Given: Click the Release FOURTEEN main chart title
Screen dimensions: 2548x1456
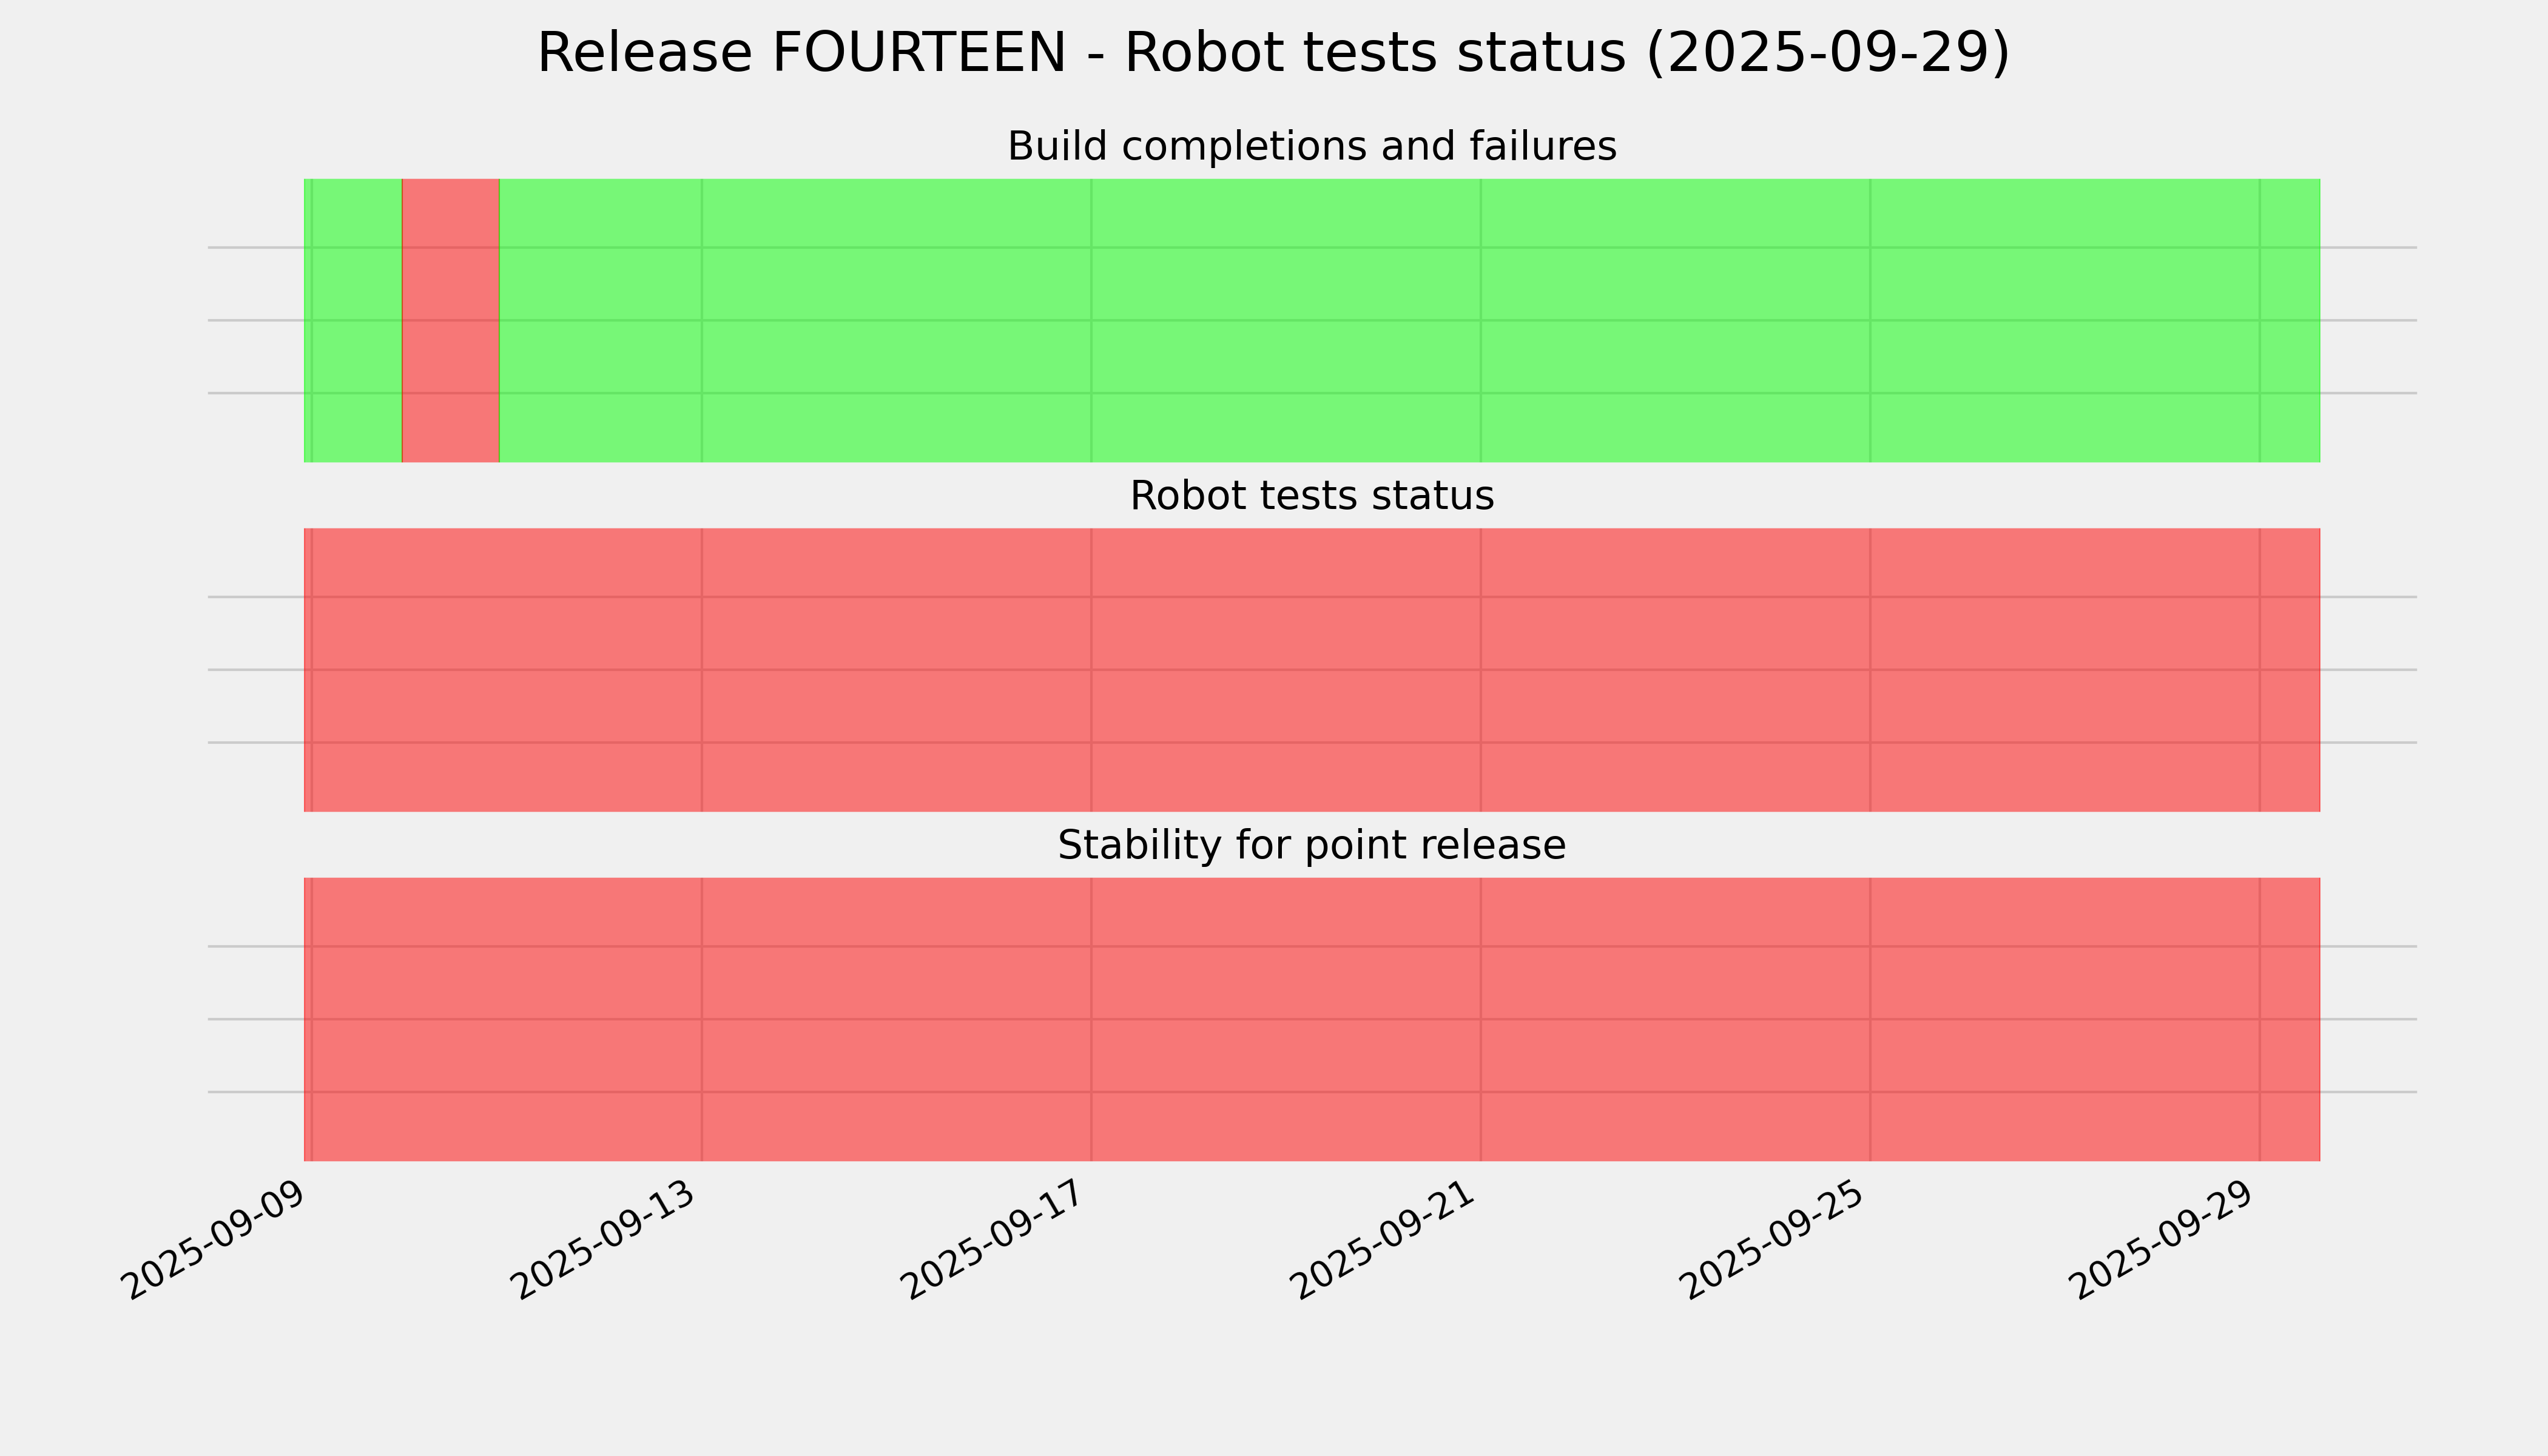Looking at the screenshot, I should point(1273,52).
